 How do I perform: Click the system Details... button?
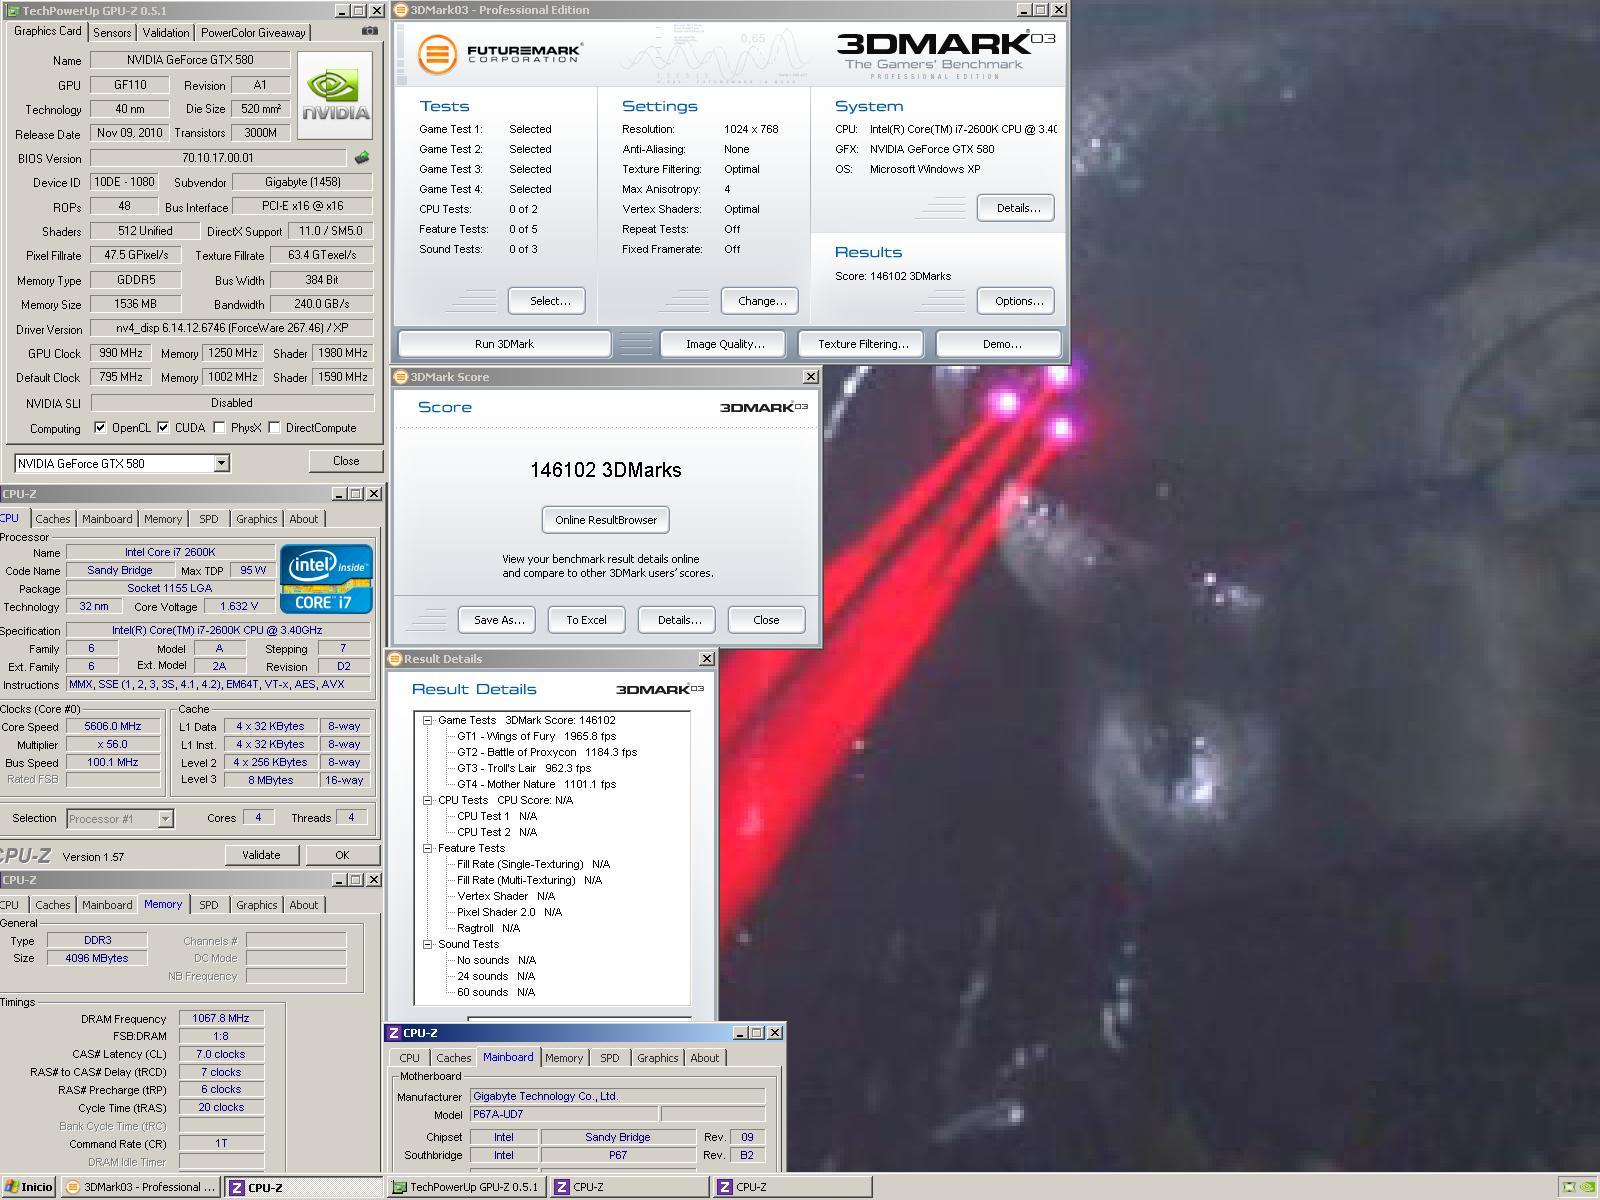[x=1018, y=208]
